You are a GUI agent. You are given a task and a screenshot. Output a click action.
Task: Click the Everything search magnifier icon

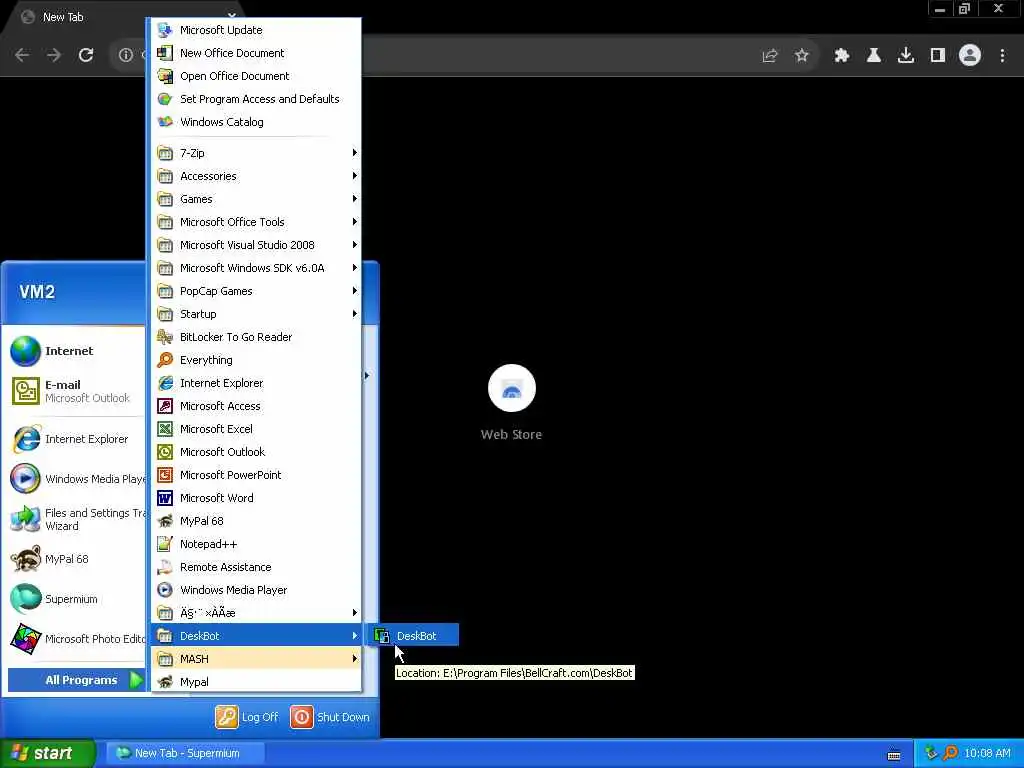pyautogui.click(x=165, y=360)
